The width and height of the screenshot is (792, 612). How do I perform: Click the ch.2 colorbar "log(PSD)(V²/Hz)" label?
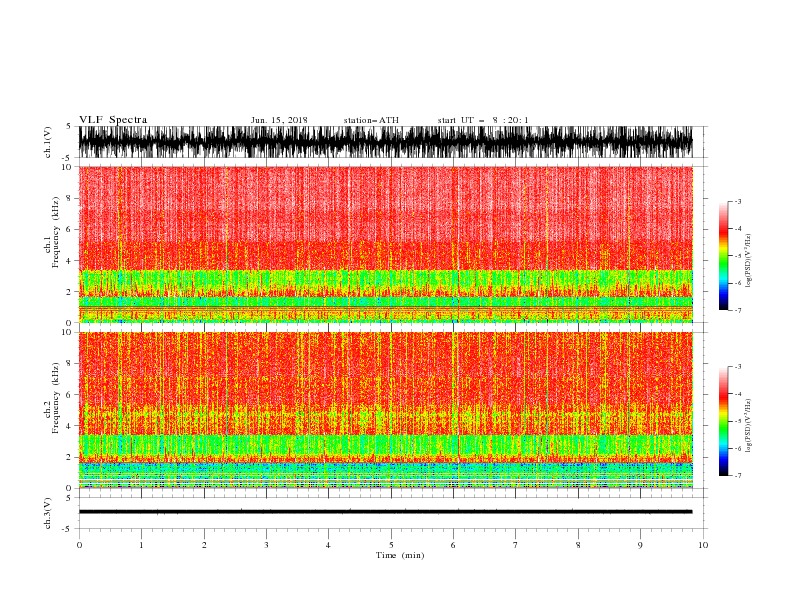coord(749,425)
